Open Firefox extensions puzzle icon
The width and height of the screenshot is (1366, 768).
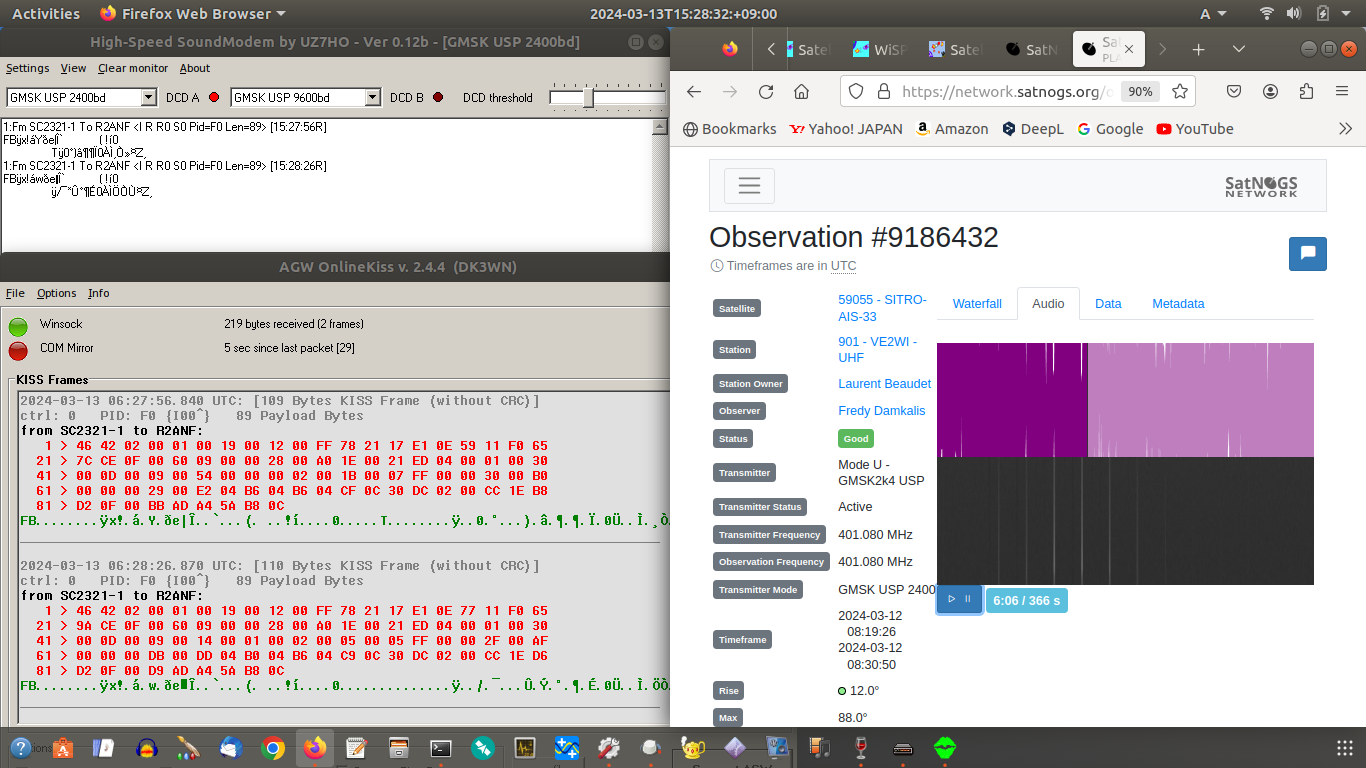(x=1306, y=91)
